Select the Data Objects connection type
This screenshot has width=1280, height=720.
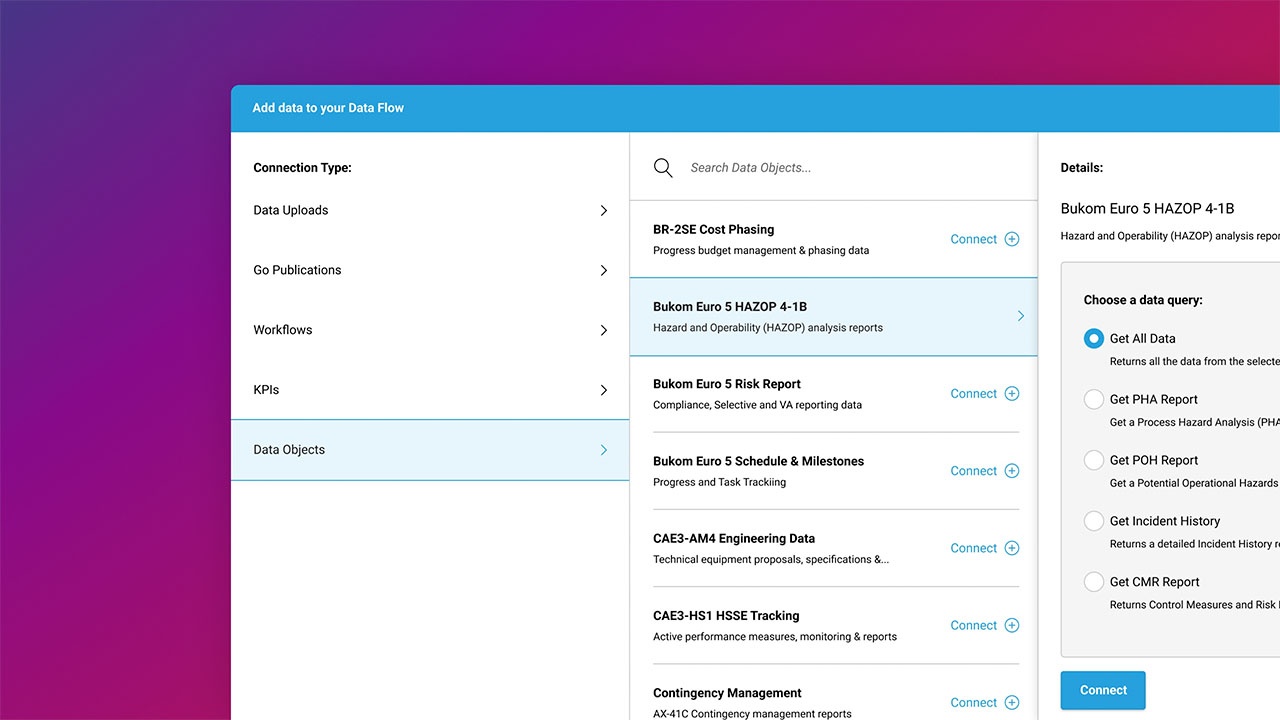point(430,450)
